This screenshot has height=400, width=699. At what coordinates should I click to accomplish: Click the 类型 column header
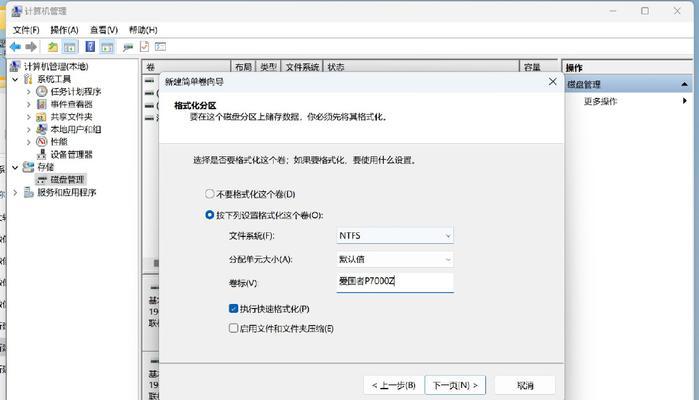269,67
